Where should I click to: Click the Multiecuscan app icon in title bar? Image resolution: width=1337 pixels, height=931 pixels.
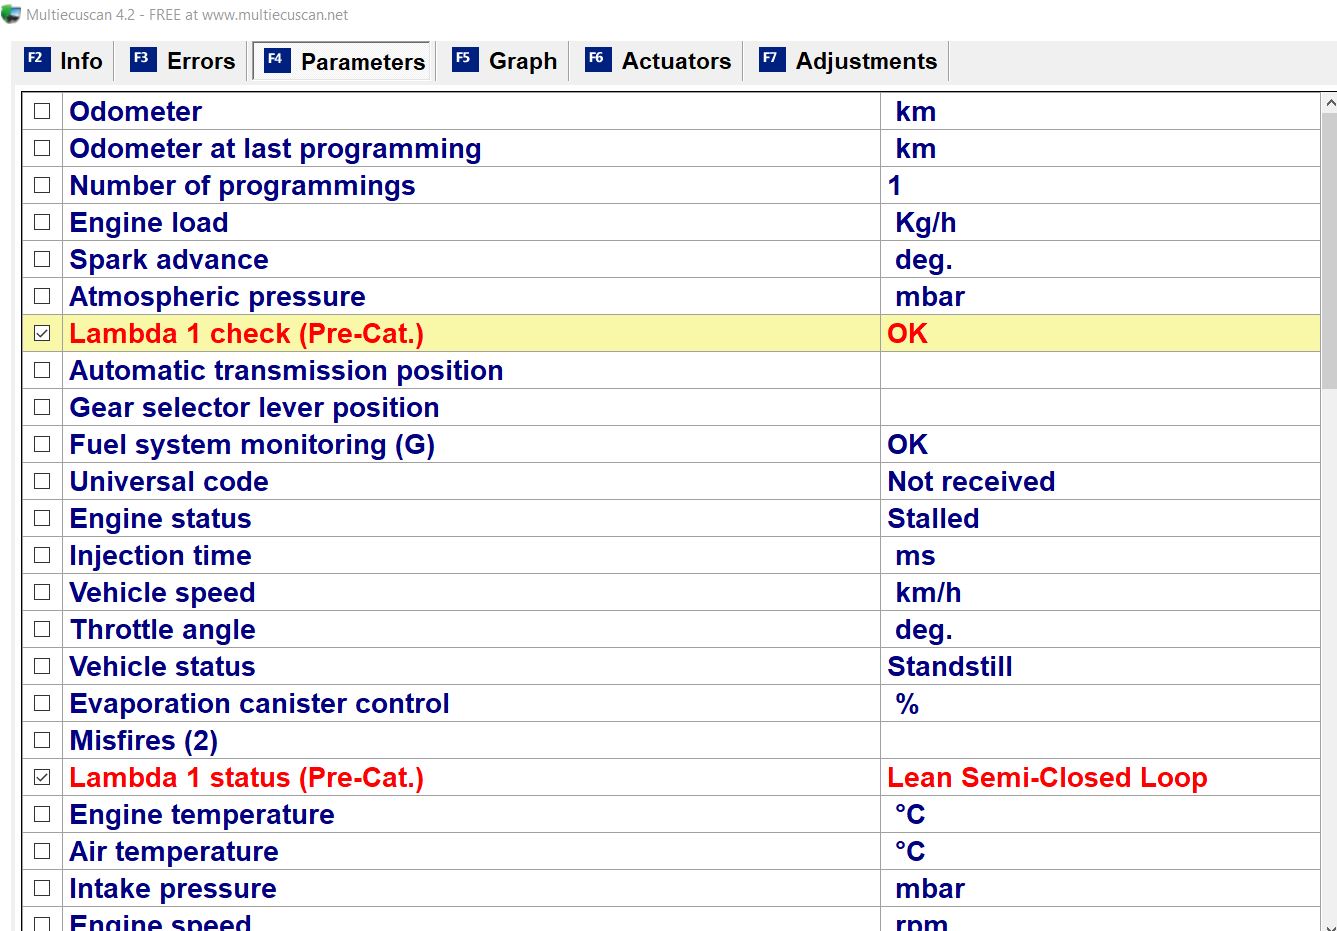pos(11,14)
